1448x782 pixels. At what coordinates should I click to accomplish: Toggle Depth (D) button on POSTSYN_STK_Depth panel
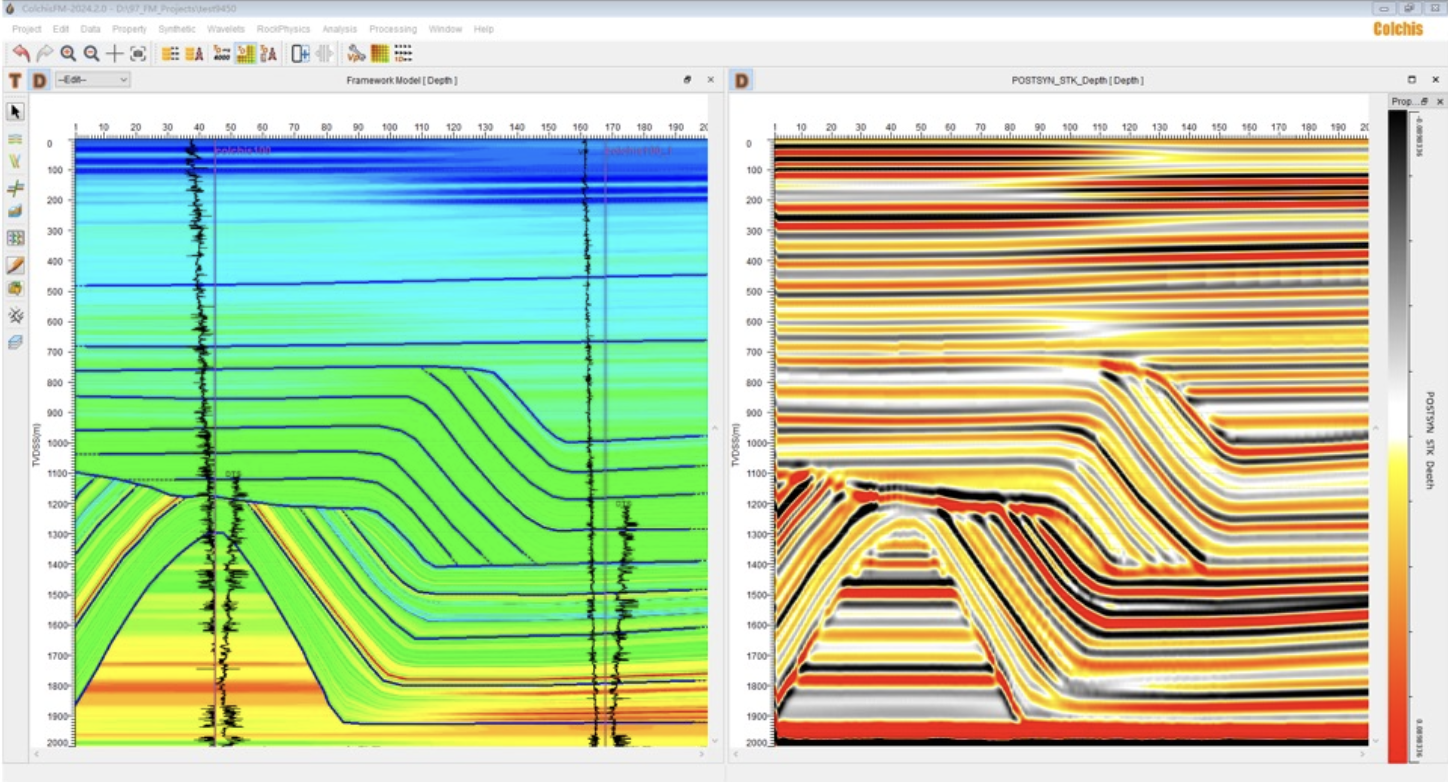point(742,80)
